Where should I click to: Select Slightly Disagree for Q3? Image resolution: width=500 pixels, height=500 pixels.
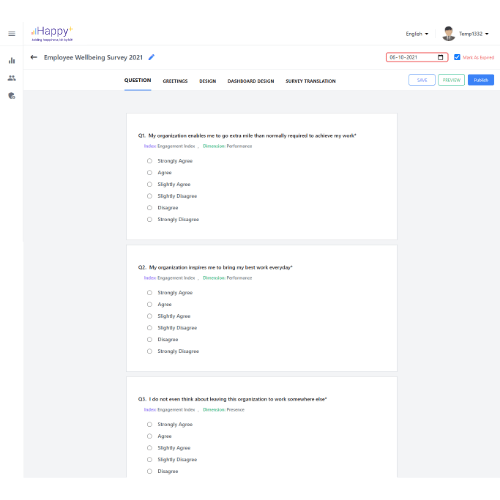click(x=149, y=460)
